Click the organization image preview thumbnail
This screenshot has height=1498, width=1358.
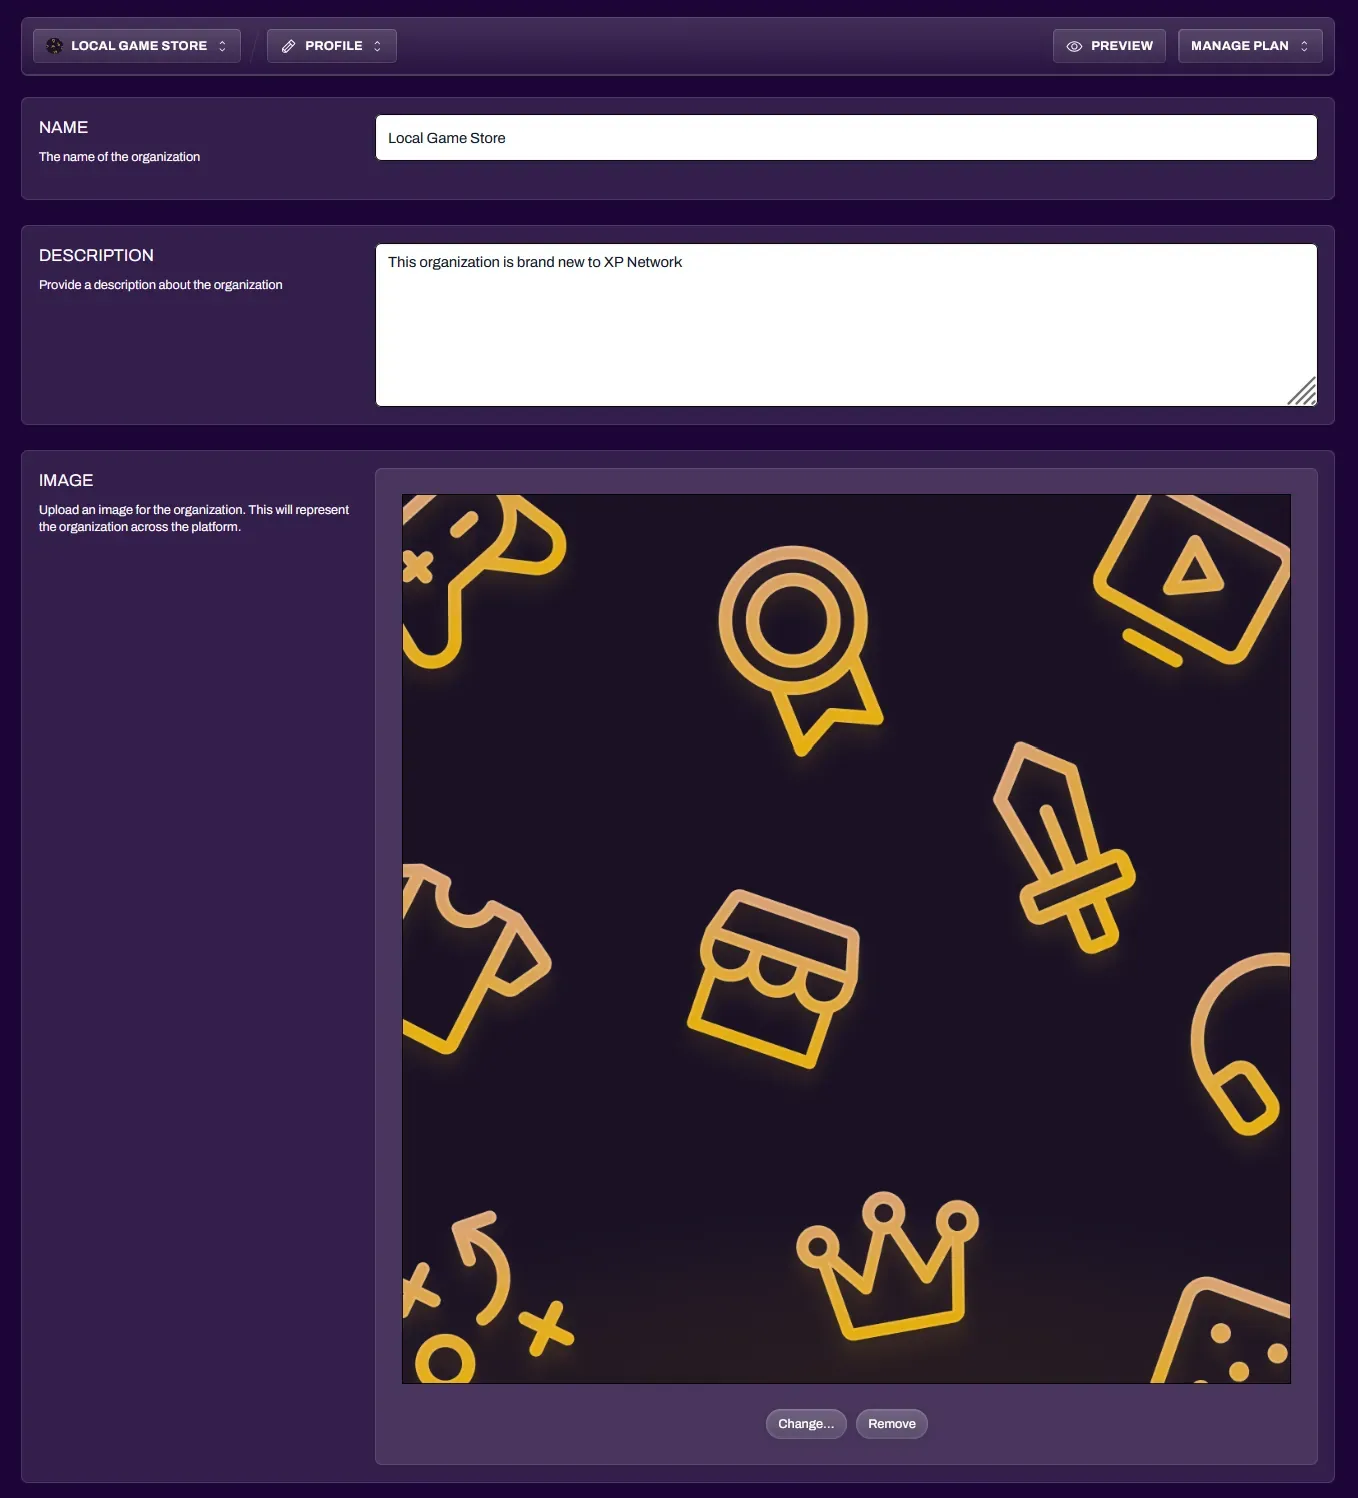coord(846,939)
